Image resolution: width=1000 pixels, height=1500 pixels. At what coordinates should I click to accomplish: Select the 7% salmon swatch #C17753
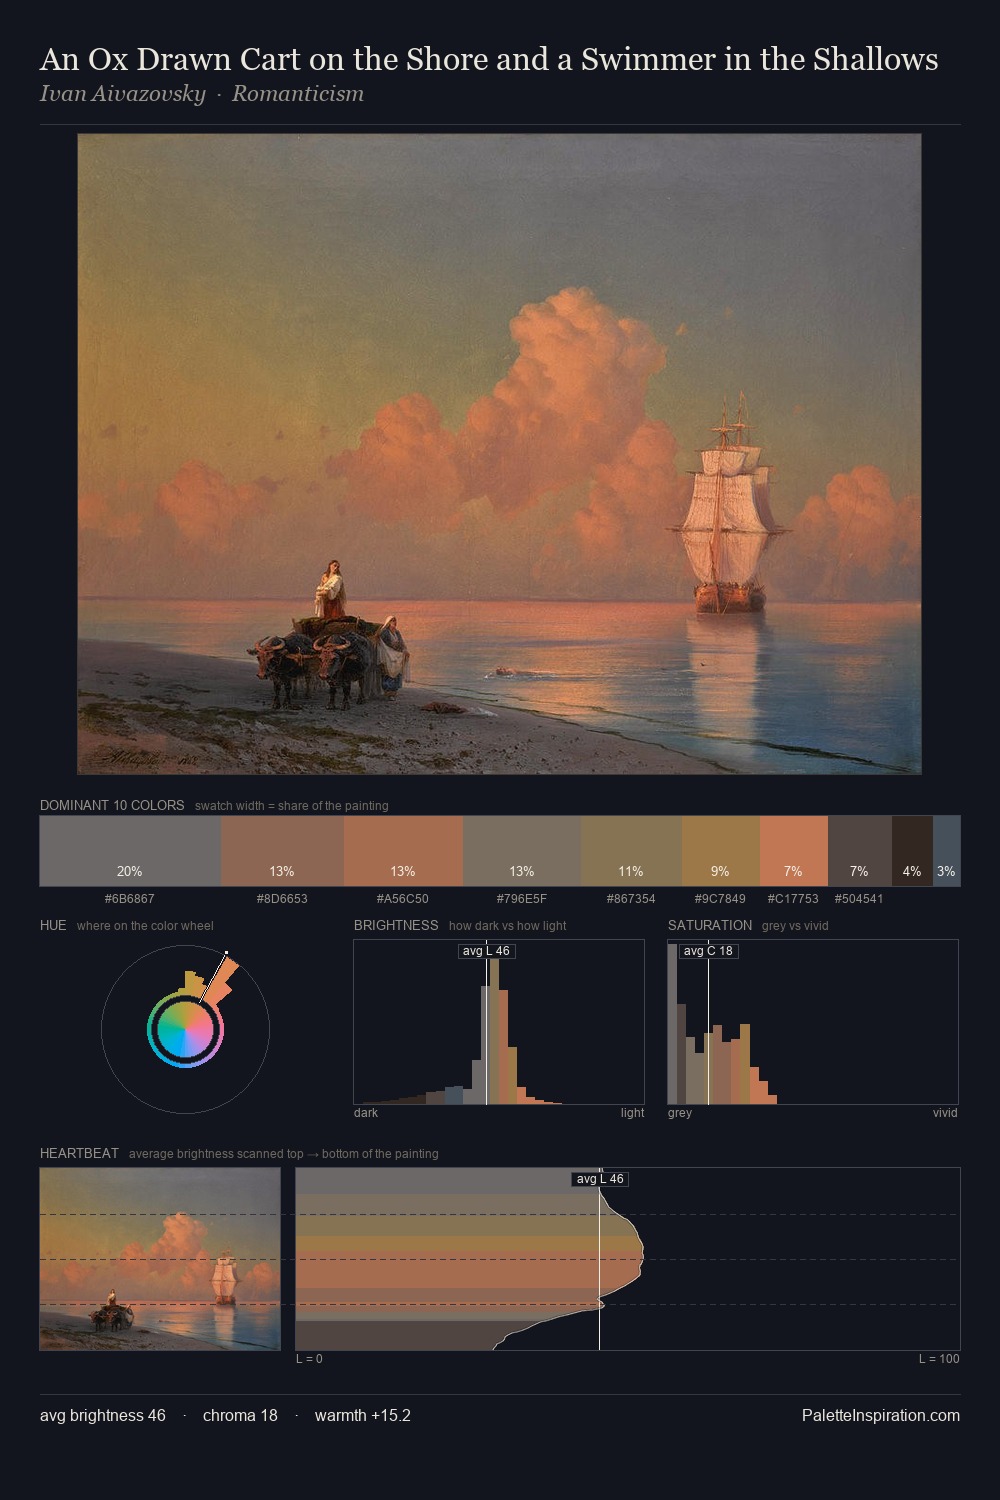(x=794, y=851)
